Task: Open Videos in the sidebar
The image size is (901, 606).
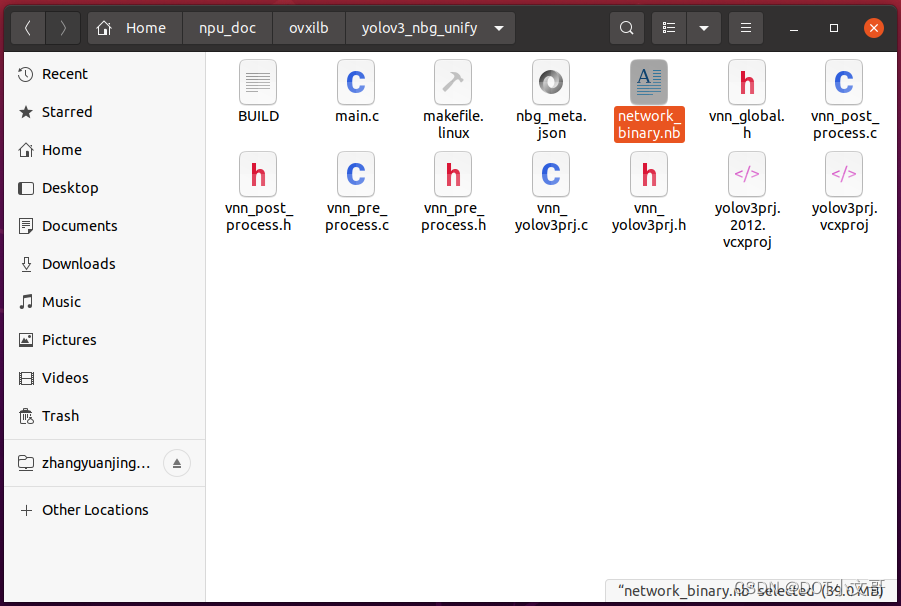Action: [105, 377]
